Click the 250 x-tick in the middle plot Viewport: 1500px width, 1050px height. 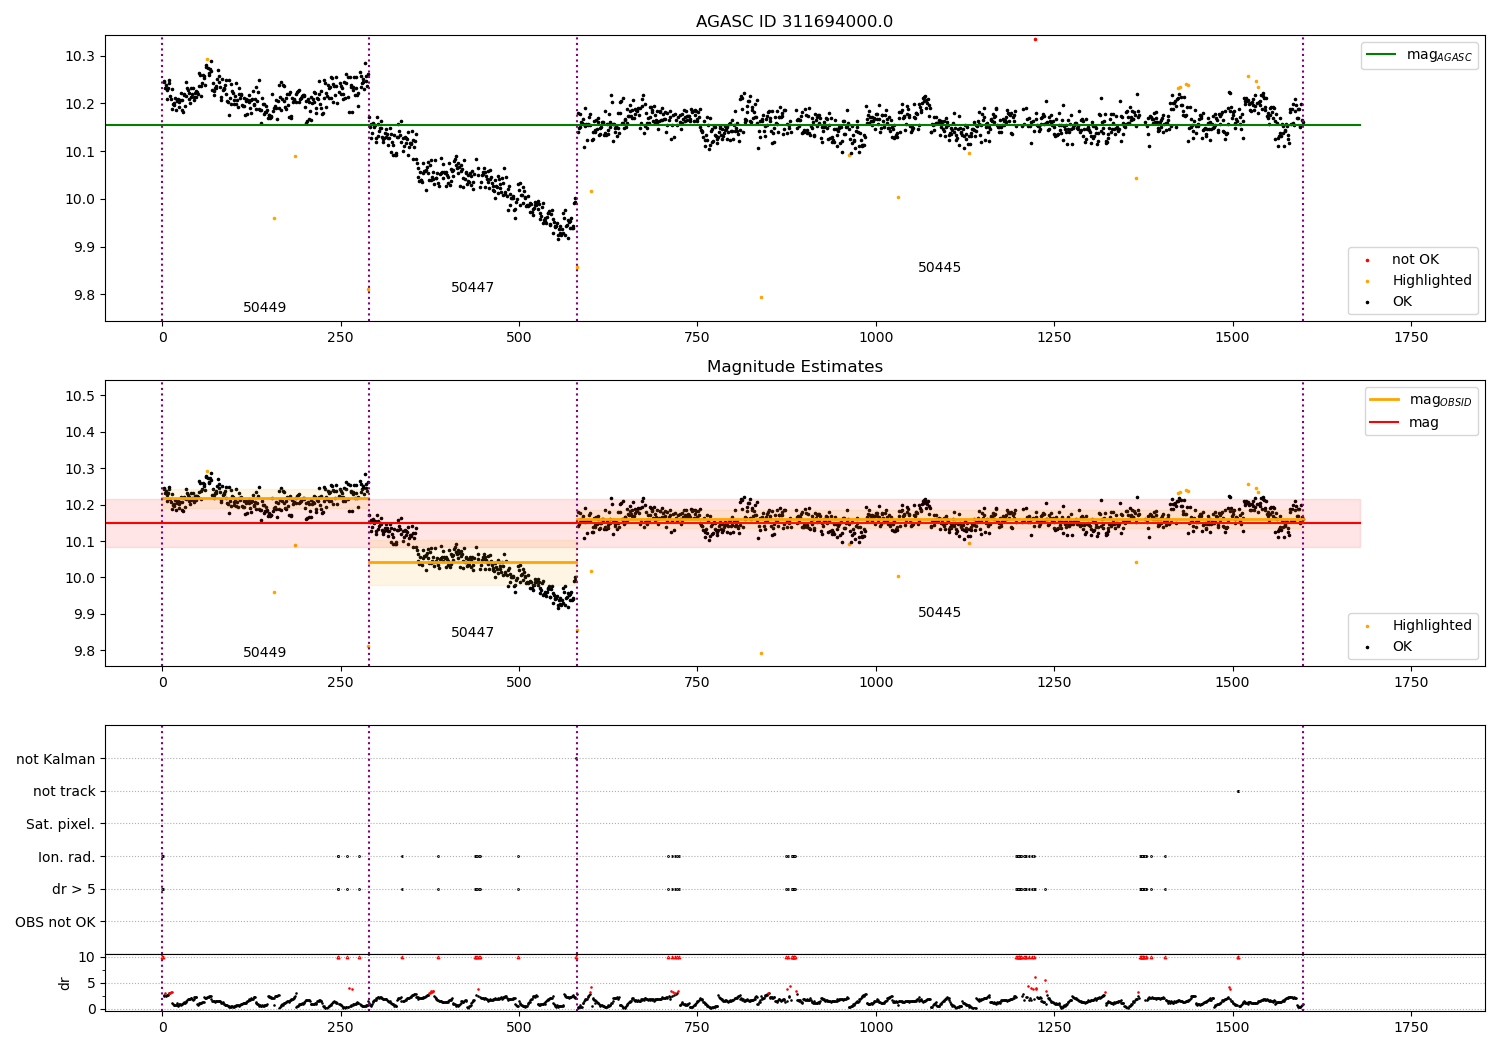point(341,683)
